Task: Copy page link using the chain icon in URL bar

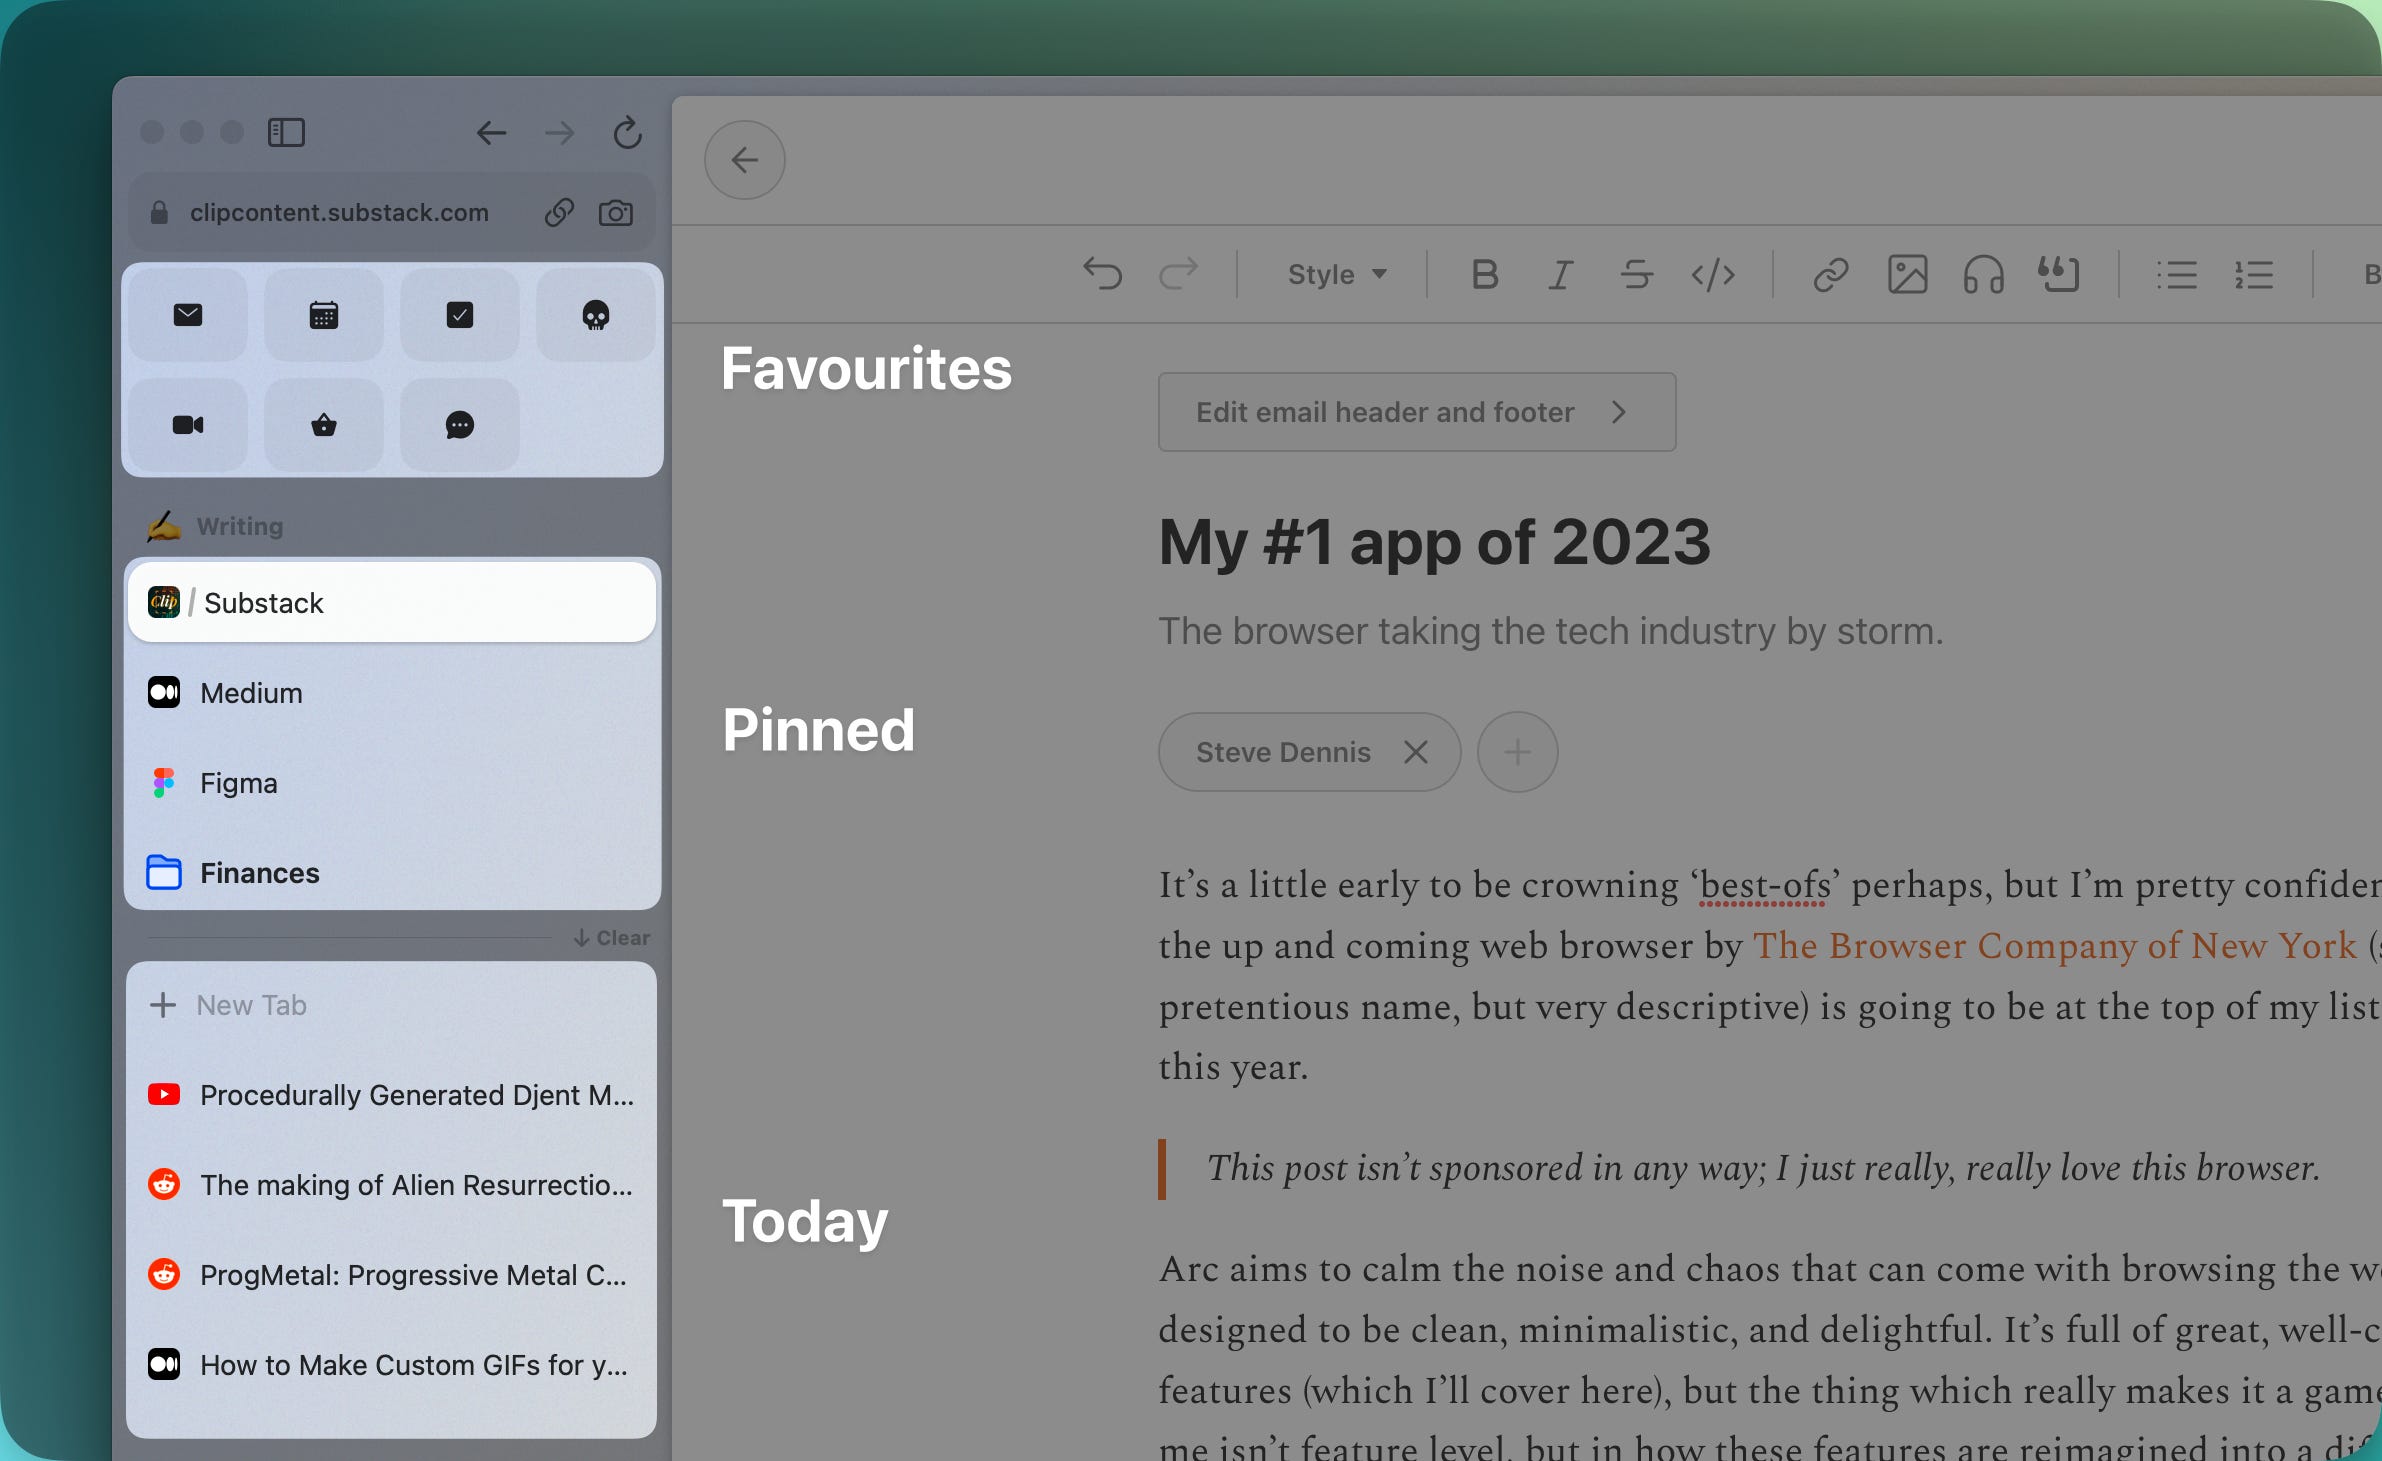Action: tap(559, 212)
